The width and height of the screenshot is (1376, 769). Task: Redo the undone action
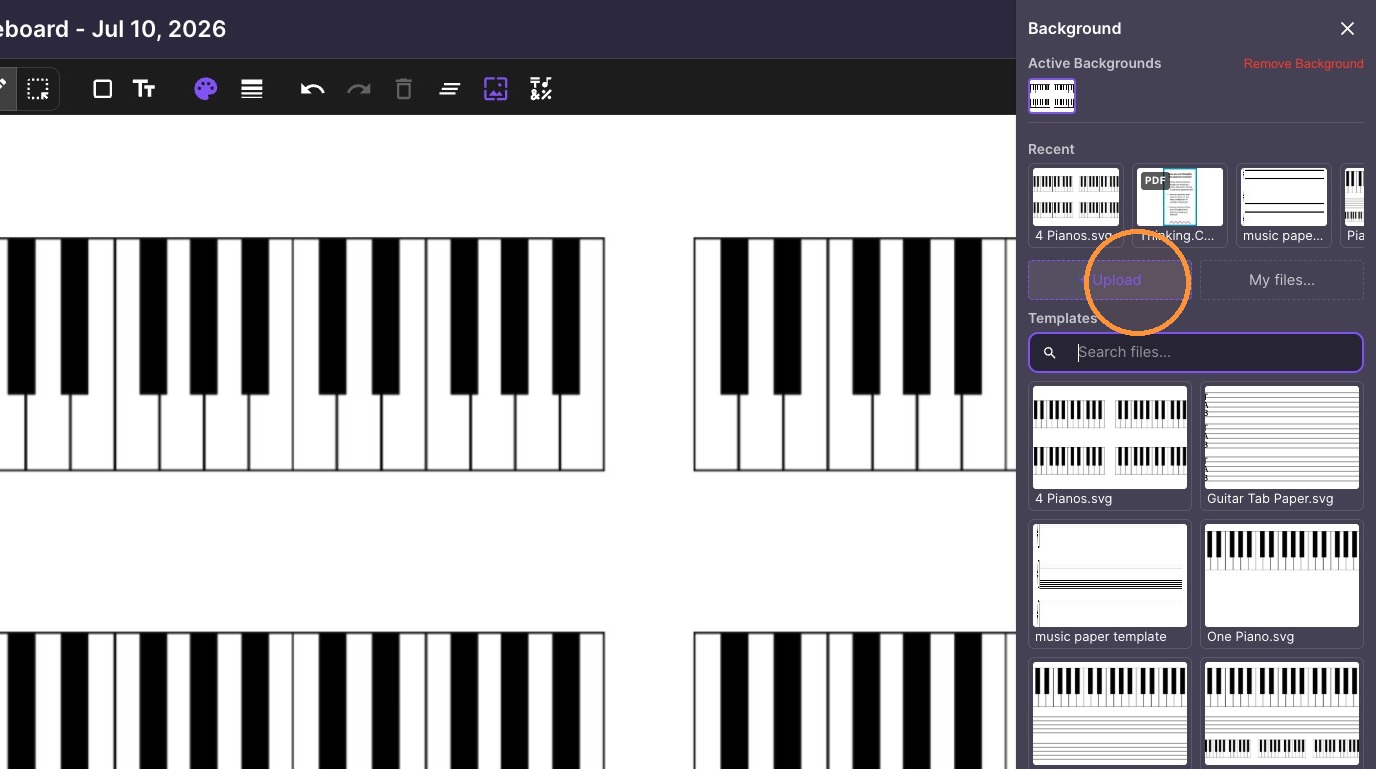[x=358, y=89]
